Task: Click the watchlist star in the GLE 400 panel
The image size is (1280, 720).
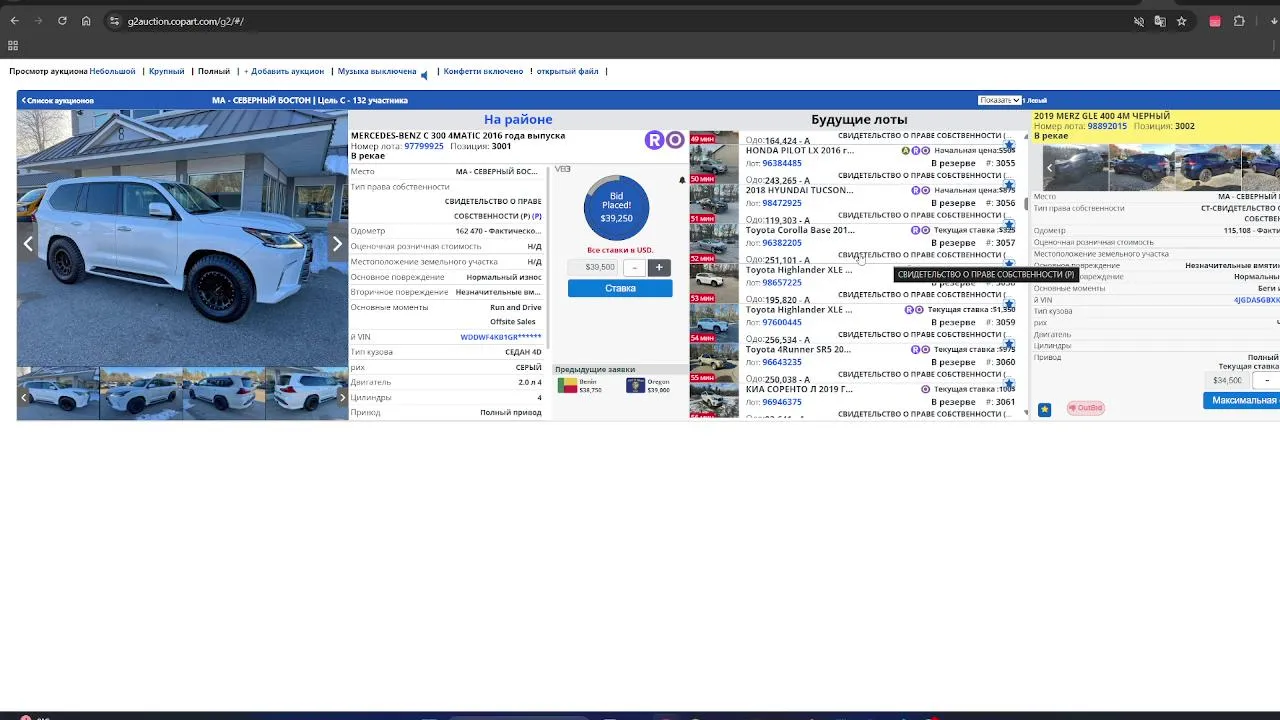Action: click(1044, 409)
